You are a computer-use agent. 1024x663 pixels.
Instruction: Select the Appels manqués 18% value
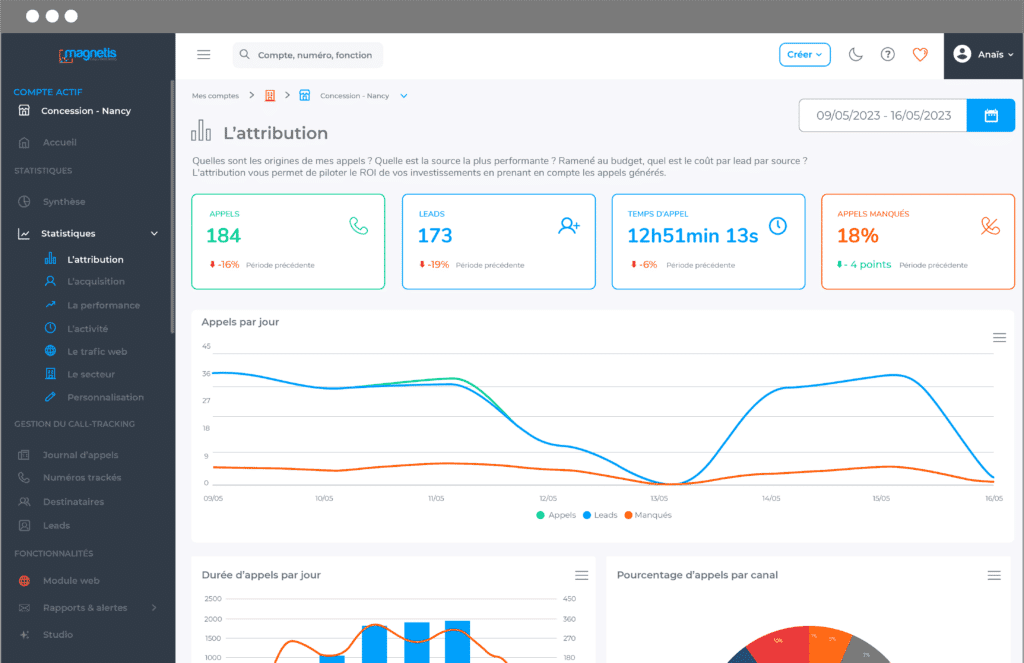tap(857, 236)
